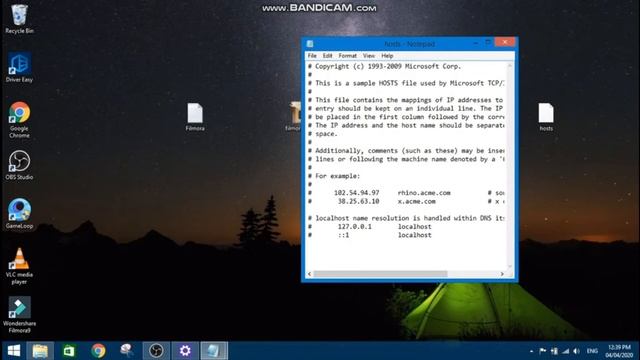The width and height of the screenshot is (640, 360).
Task: Click the vertical scrollbar up arrow
Action: [x=510, y=65]
